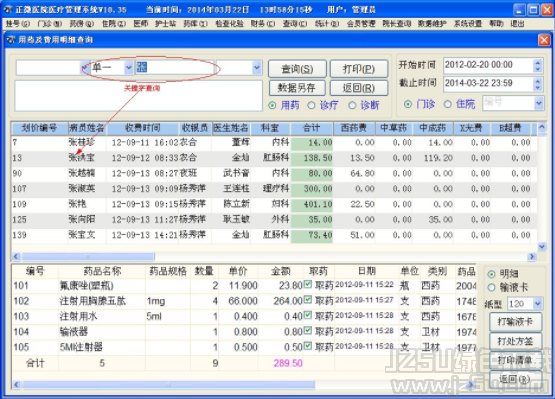Select the 住院 radio button
This screenshot has width=555, height=399.
point(448,104)
